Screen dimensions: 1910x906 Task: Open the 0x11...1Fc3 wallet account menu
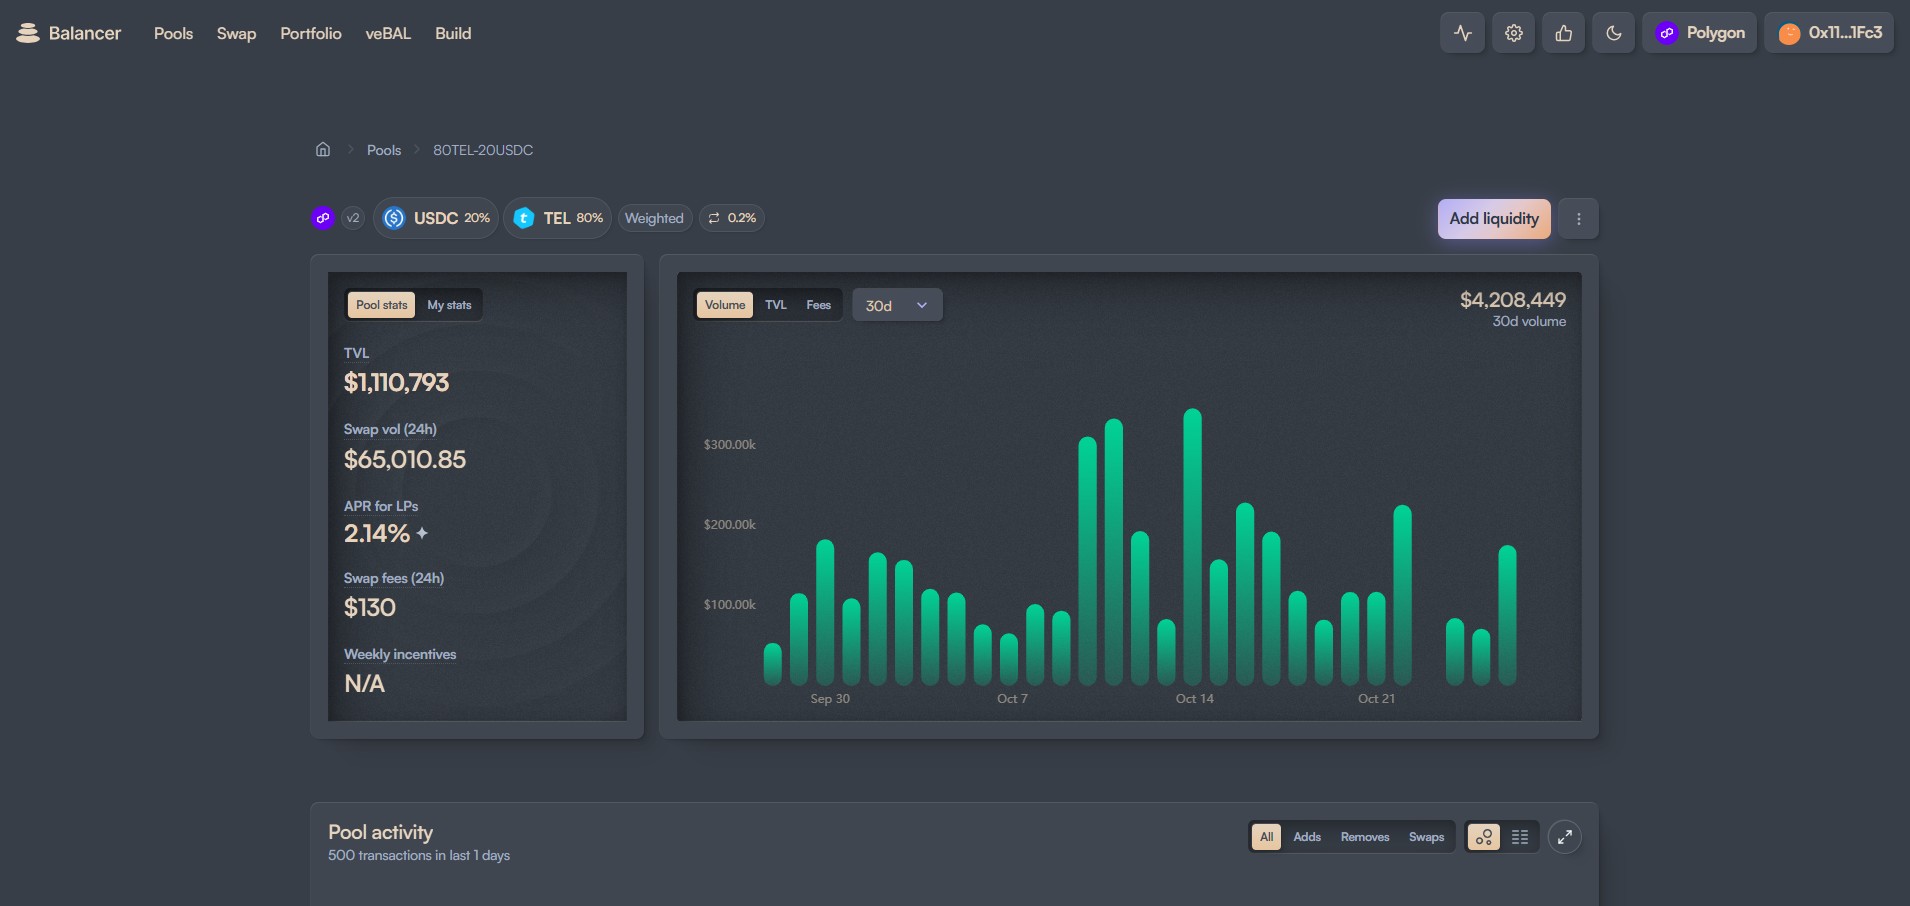pyautogui.click(x=1829, y=33)
